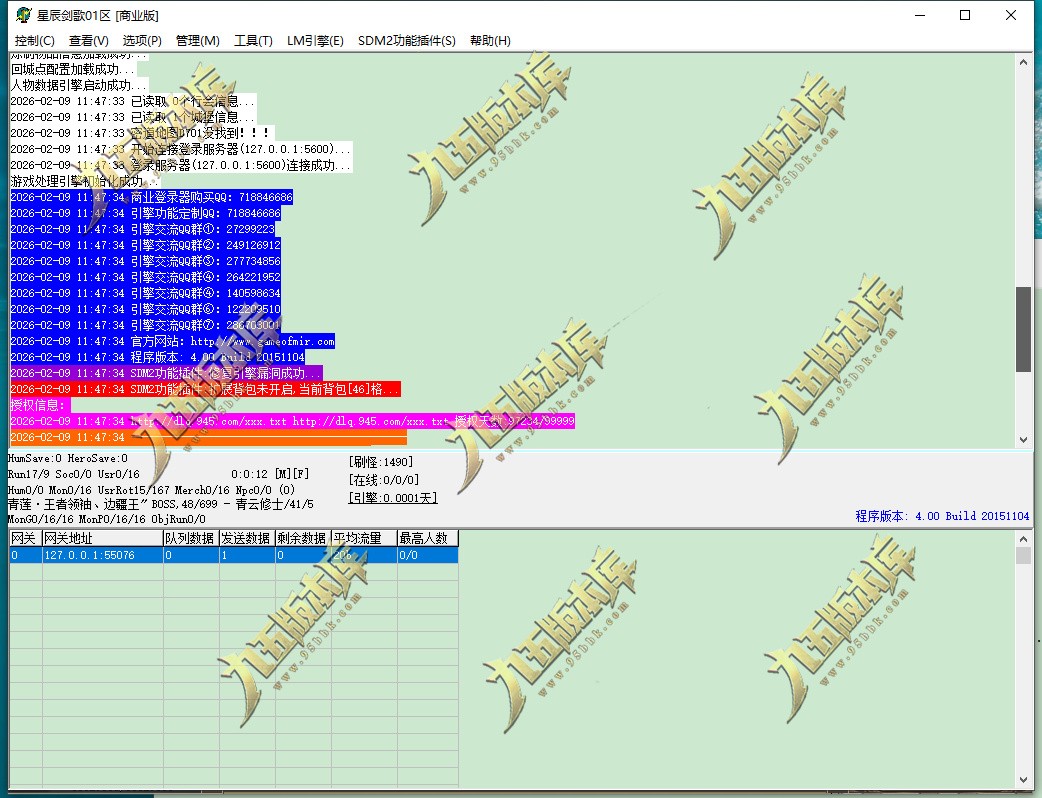Open the SDM2功能插件(S) menu
This screenshot has width=1042, height=798.
point(407,41)
